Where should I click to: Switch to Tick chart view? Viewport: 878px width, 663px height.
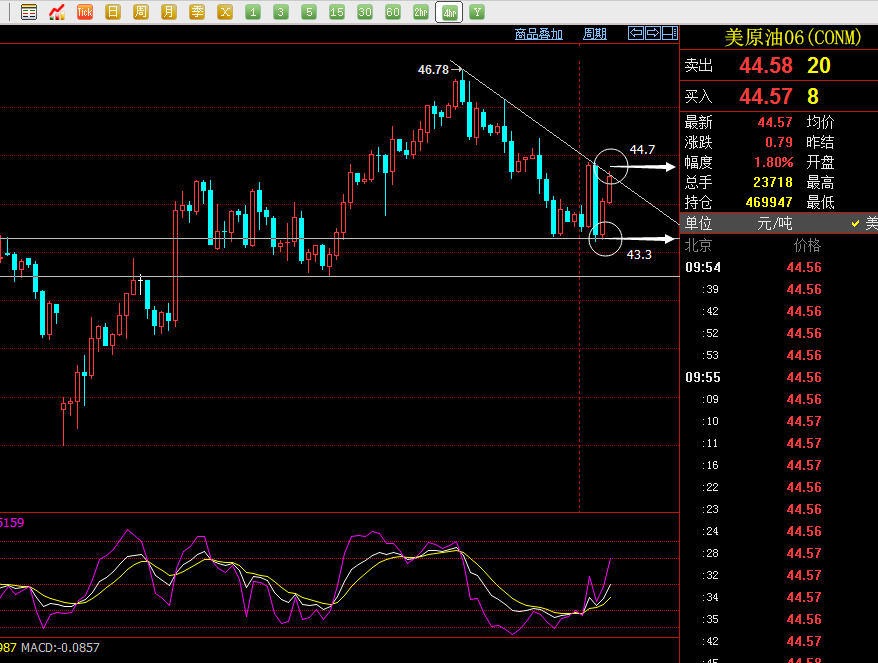click(85, 12)
